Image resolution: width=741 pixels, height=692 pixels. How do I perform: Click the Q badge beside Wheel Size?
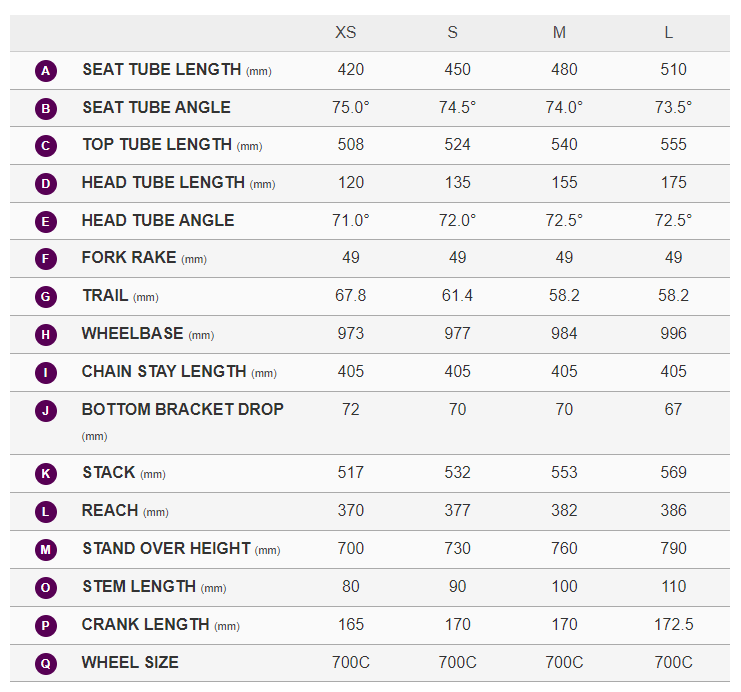[x=46, y=663]
